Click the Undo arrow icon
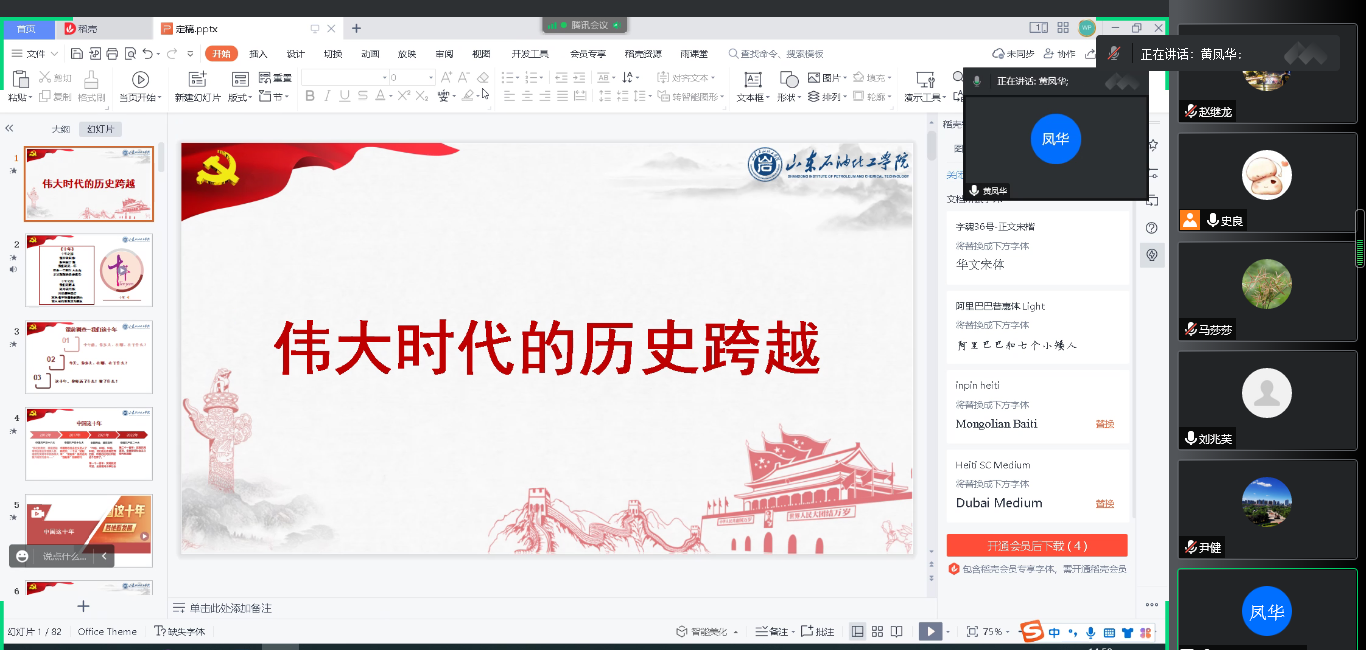This screenshot has height=650, width=1366. click(x=147, y=54)
